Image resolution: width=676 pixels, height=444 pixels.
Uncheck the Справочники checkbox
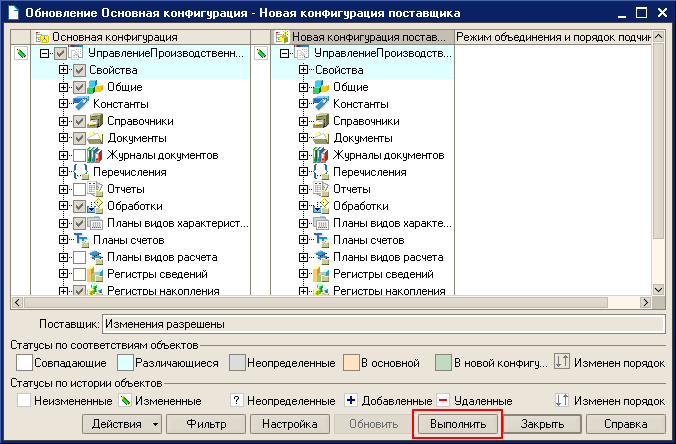tap(79, 121)
